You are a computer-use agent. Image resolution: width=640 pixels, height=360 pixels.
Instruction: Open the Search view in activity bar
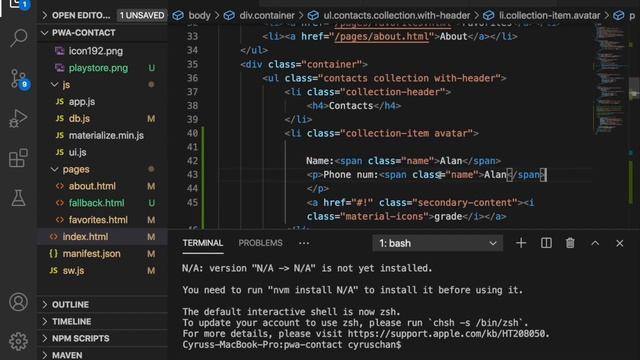point(18,38)
